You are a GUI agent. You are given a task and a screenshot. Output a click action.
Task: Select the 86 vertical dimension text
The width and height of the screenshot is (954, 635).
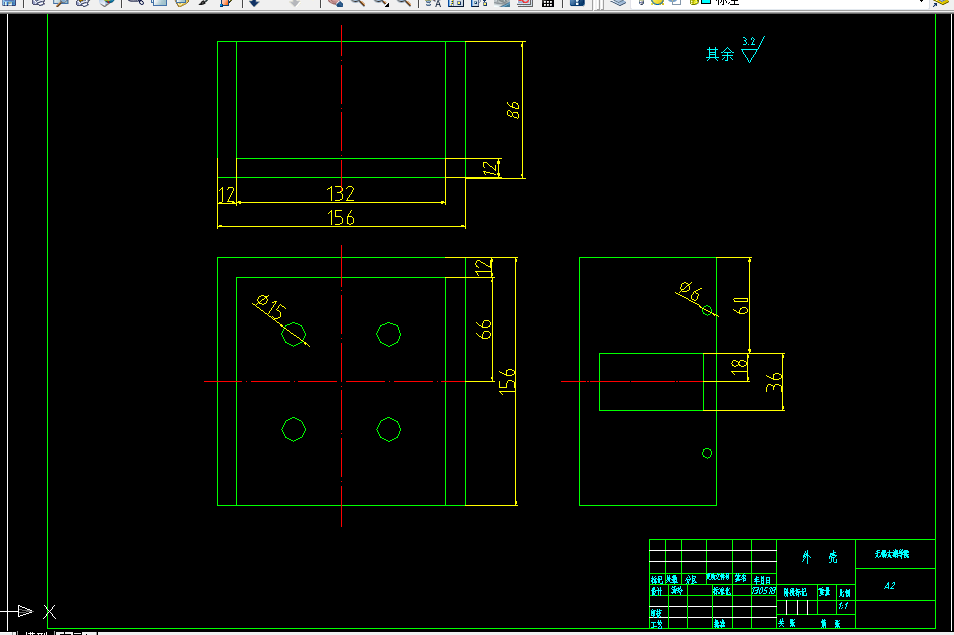[513, 109]
